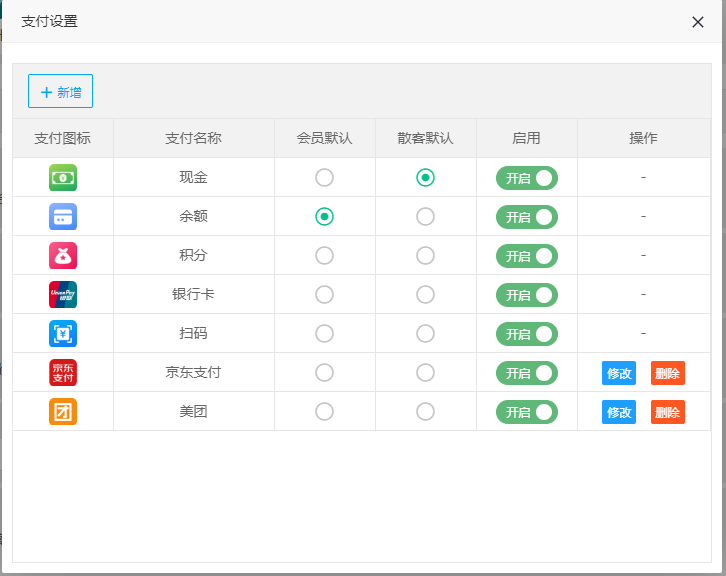Click the orange Meituan icon
This screenshot has height=576, width=726.
(x=63, y=412)
